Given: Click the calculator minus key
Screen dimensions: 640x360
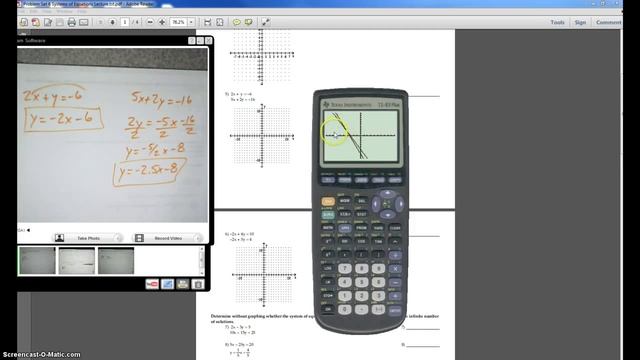Looking at the screenshot, I should pos(395,282).
